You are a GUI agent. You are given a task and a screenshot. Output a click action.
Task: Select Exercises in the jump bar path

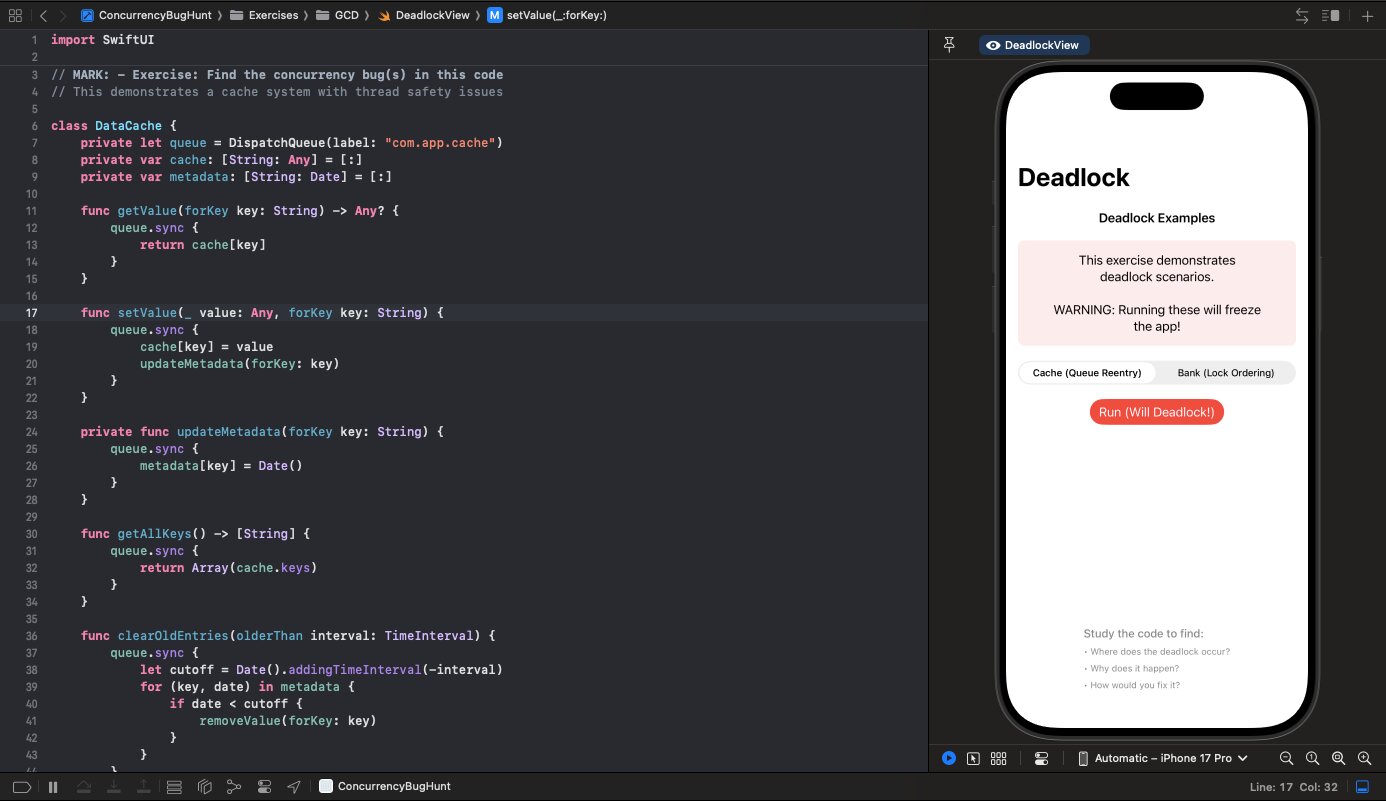(x=275, y=15)
